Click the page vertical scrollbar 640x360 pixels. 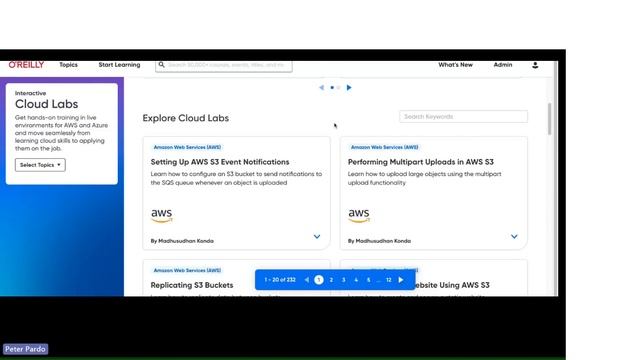click(549, 119)
